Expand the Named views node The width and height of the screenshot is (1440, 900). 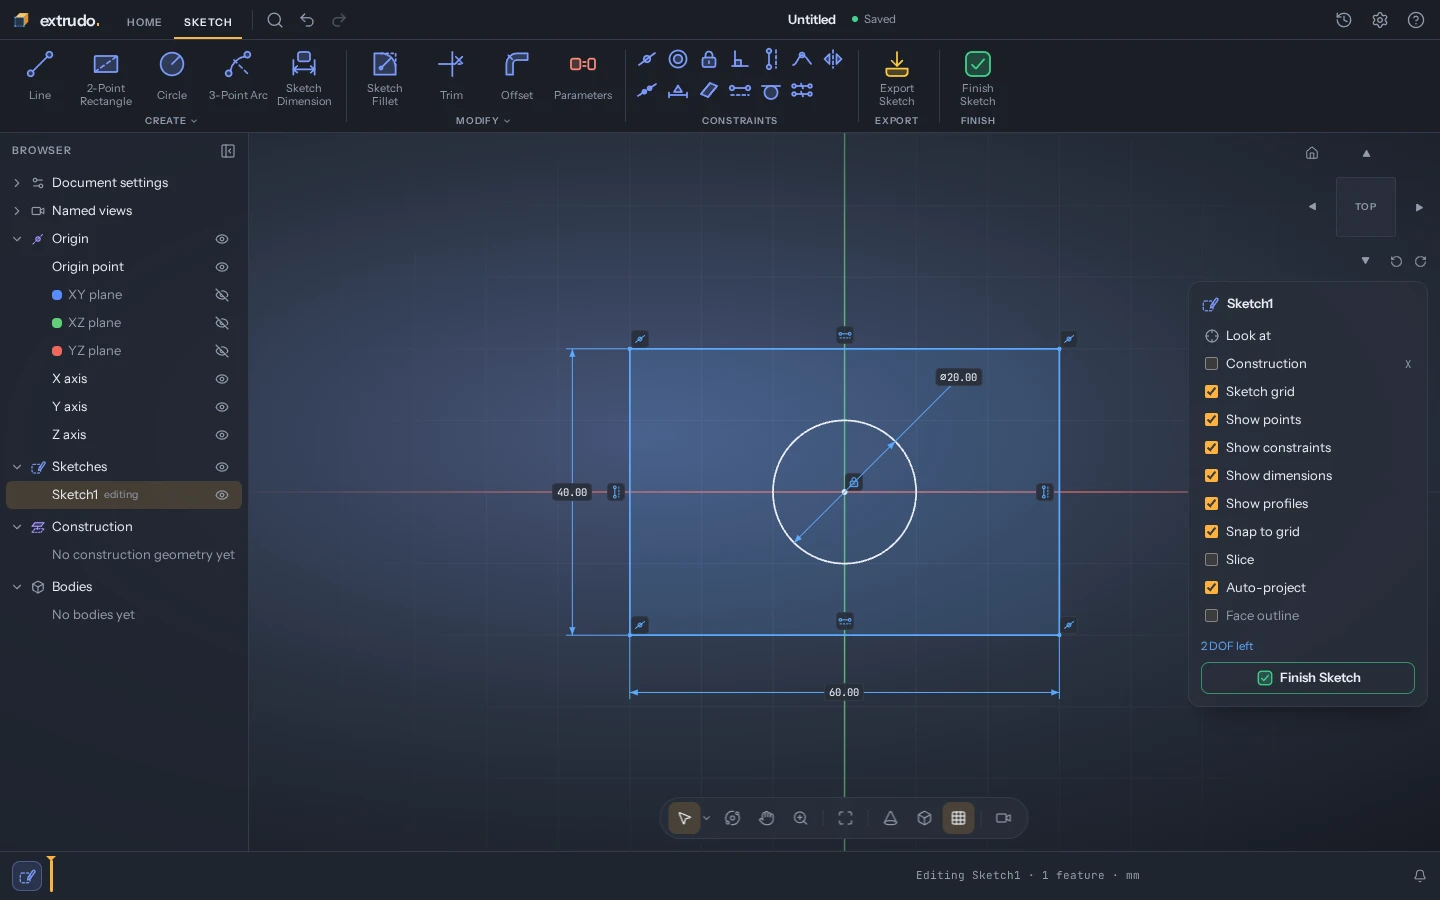tap(17, 211)
